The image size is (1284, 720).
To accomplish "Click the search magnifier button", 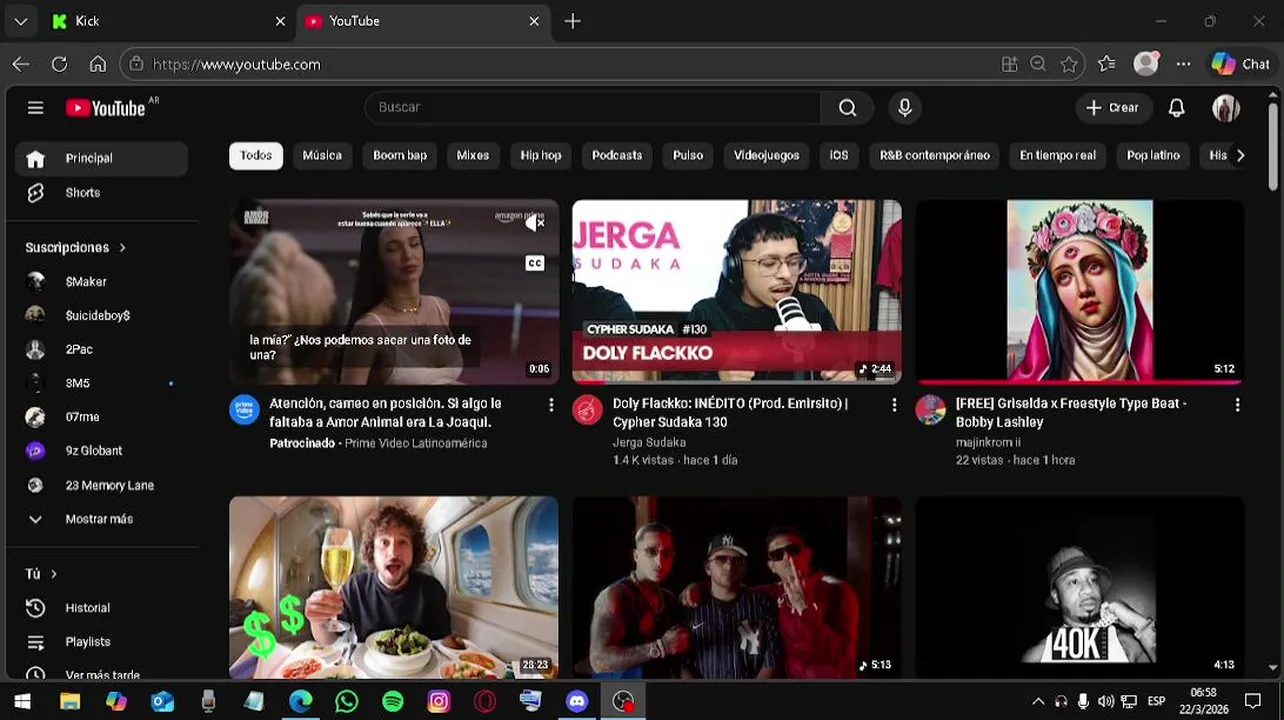I will pyautogui.click(x=847, y=108).
